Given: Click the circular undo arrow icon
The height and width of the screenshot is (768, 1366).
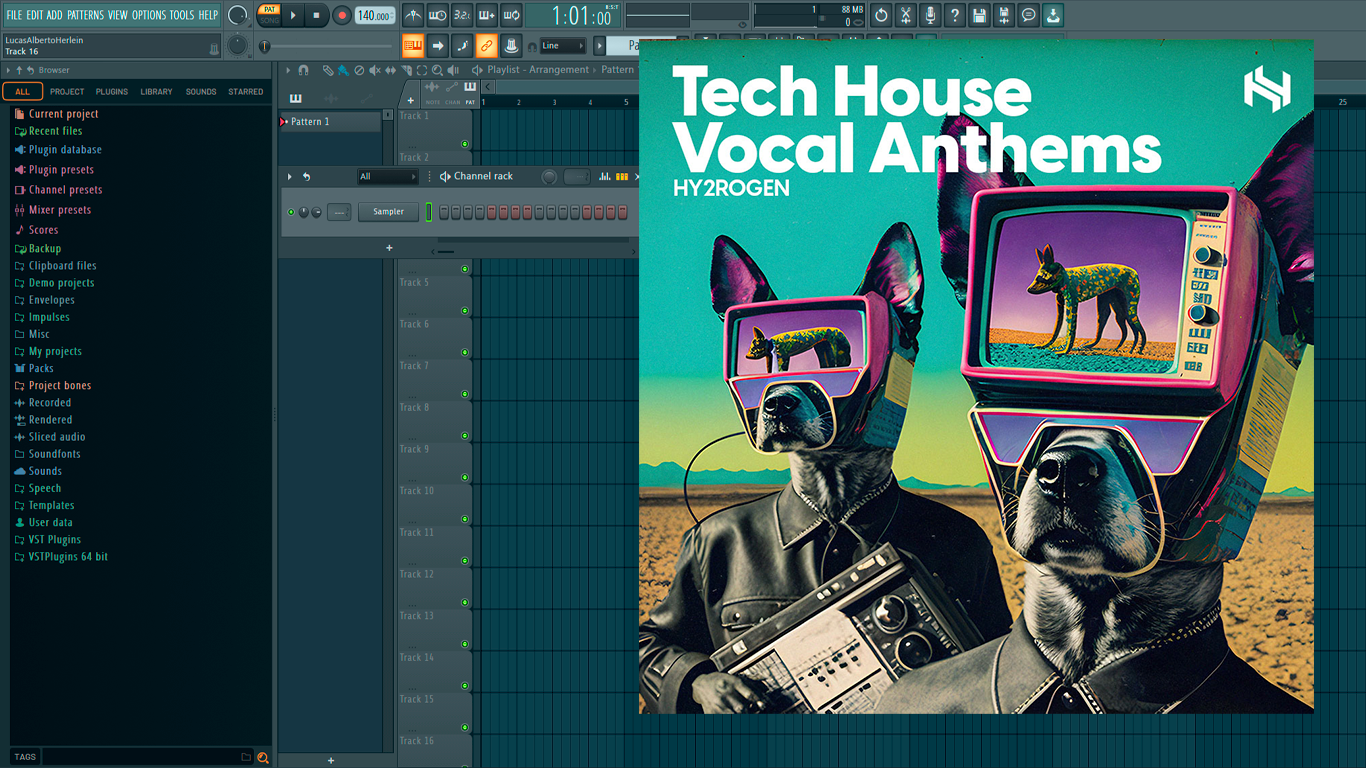Looking at the screenshot, I should 881,15.
